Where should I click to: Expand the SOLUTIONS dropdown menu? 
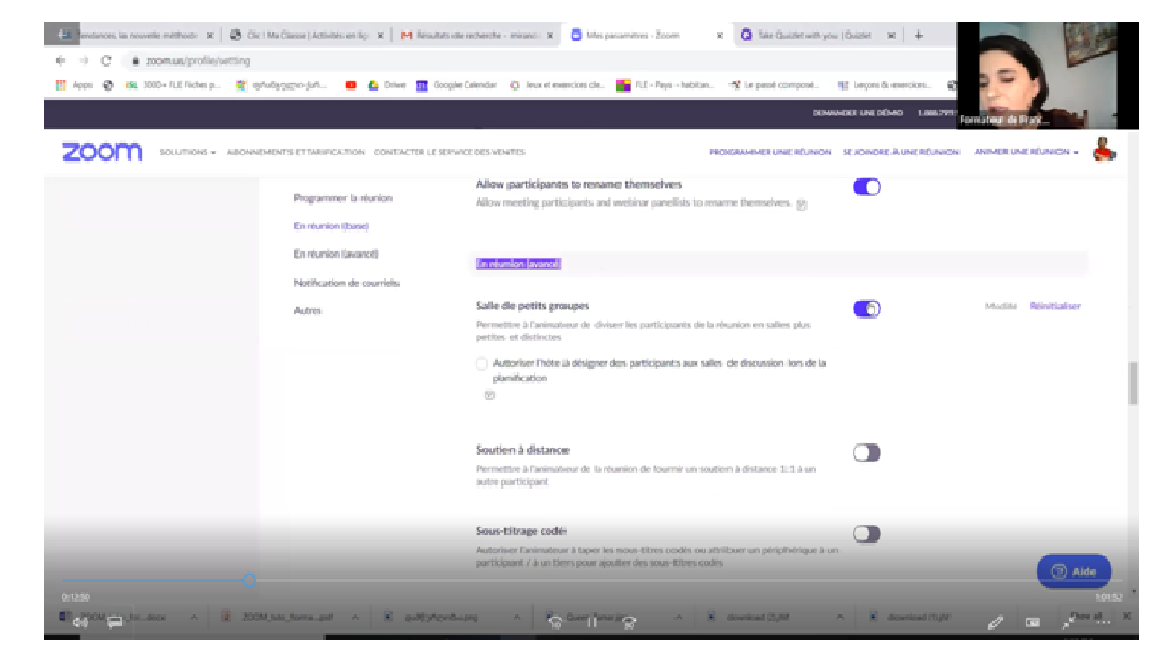(x=187, y=153)
